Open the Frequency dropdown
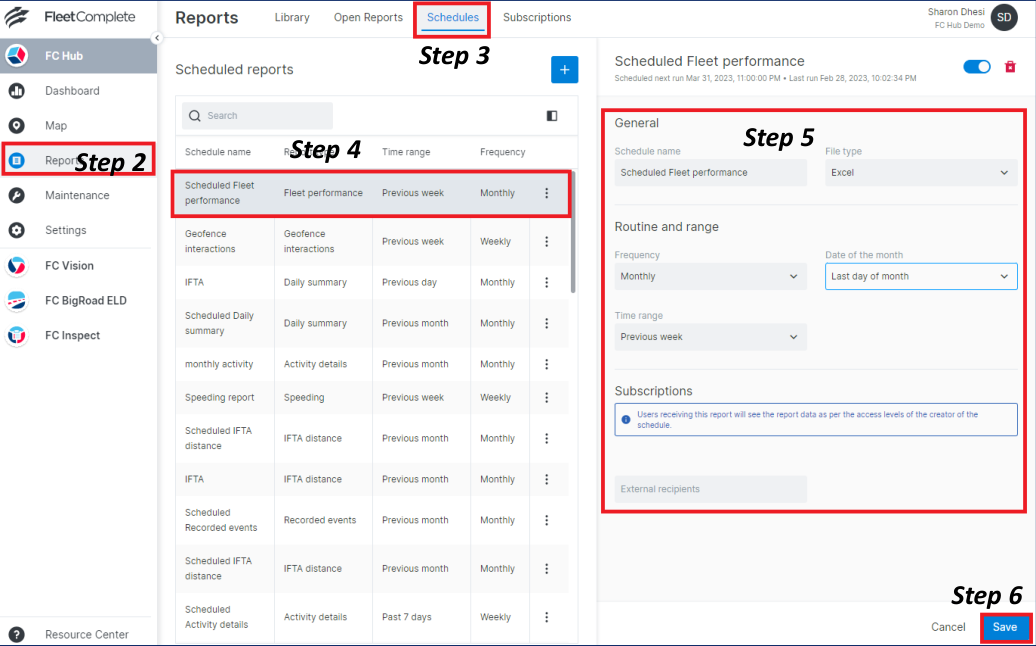 710,276
